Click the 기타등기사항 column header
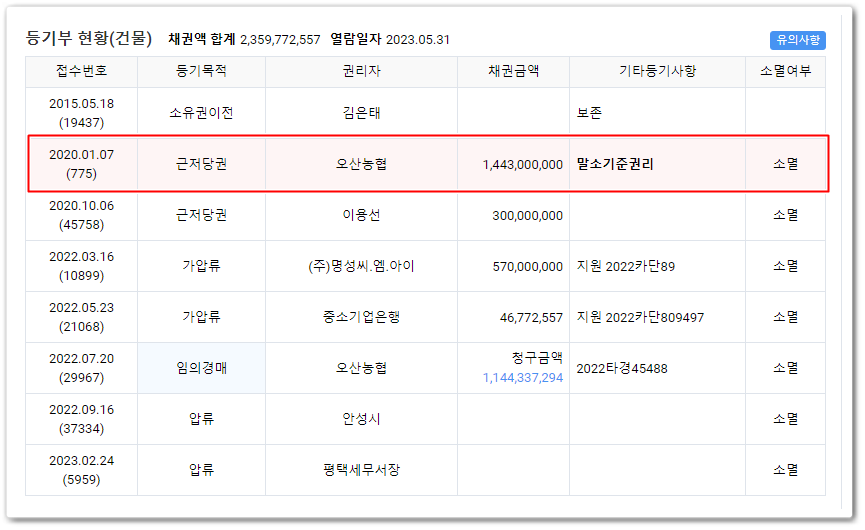 (x=657, y=71)
